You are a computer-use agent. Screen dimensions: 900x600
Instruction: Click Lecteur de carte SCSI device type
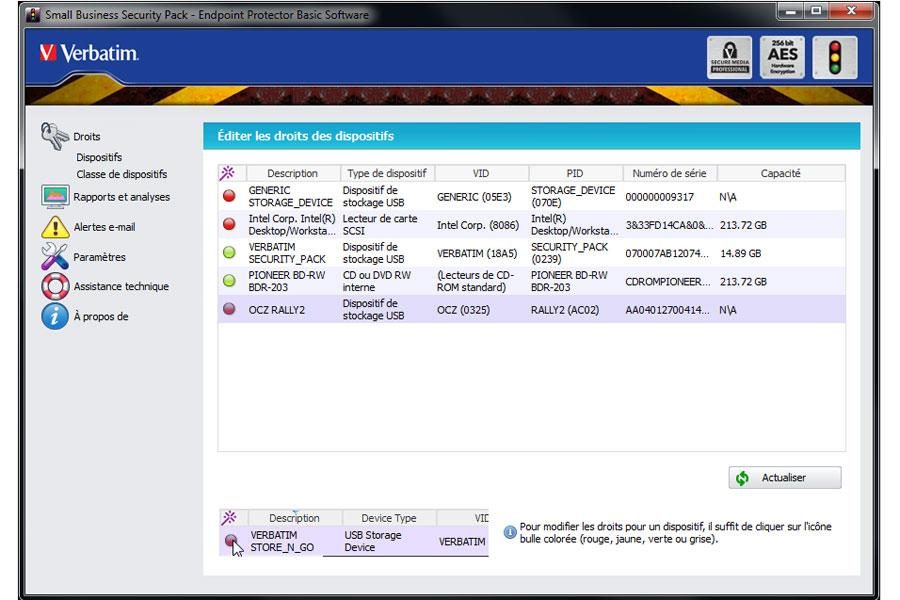pyautogui.click(x=380, y=224)
